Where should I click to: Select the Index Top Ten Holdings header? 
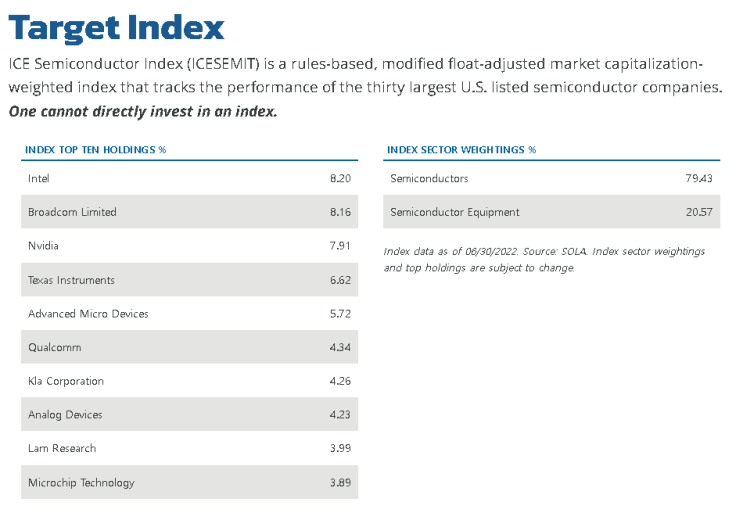[x=95, y=150]
